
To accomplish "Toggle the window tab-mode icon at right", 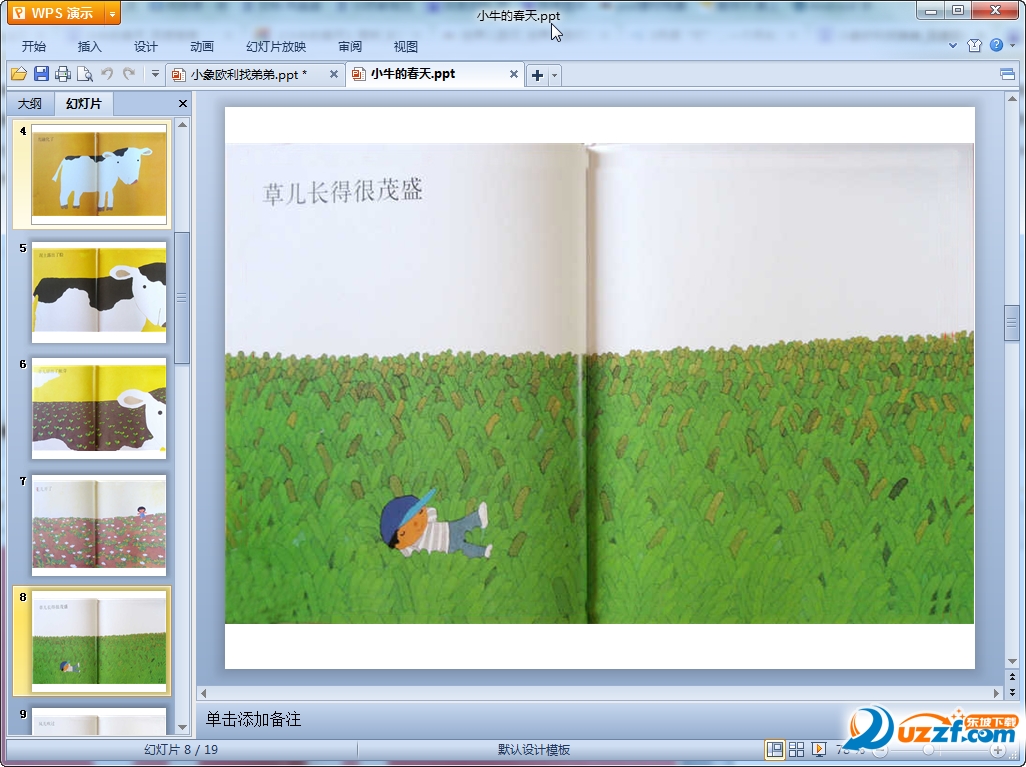I will [x=1008, y=75].
